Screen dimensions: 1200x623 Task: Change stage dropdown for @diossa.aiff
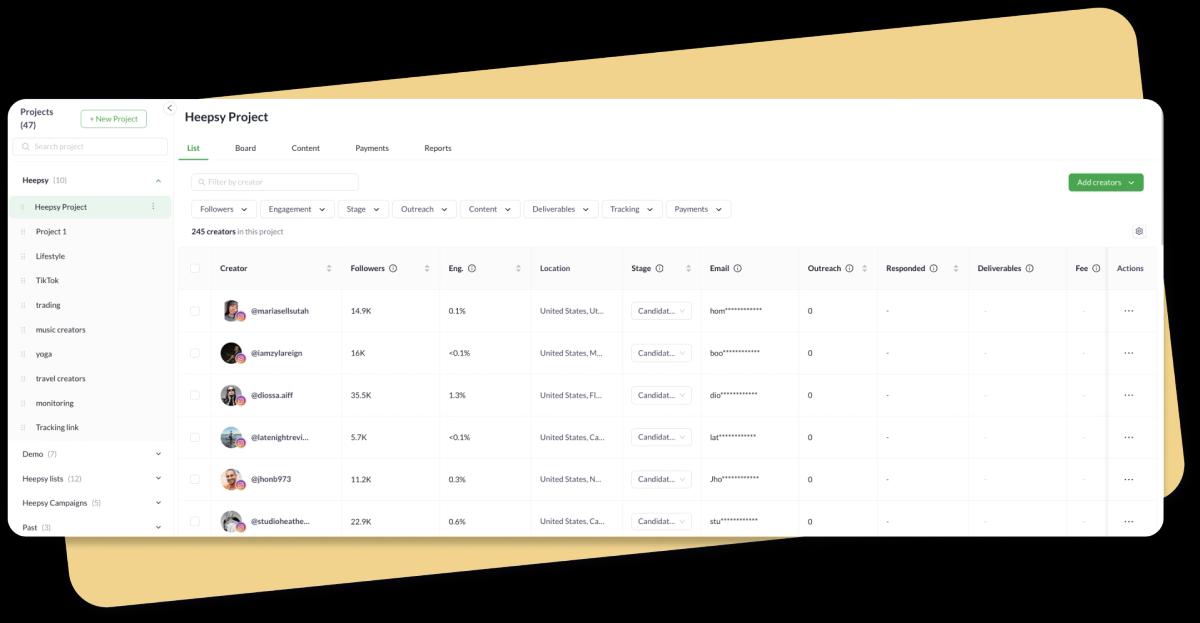pyautogui.click(x=661, y=395)
